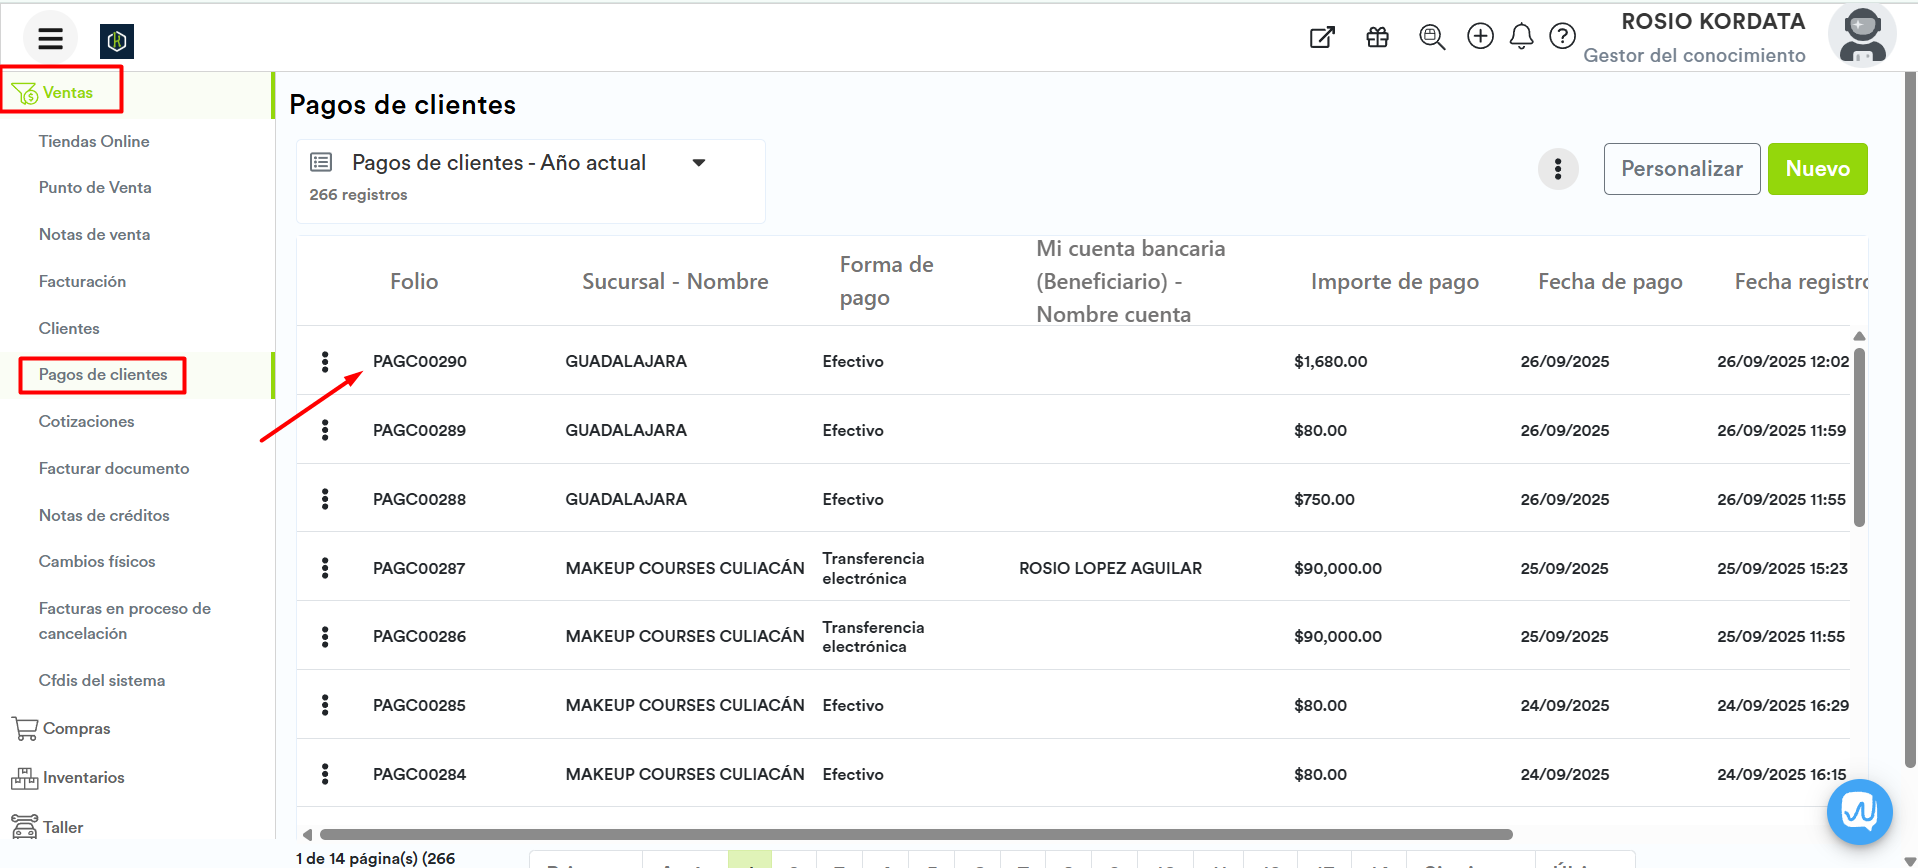This screenshot has width=1918, height=868.
Task: Select Cotizaciones in the sidebar
Action: pos(86,422)
